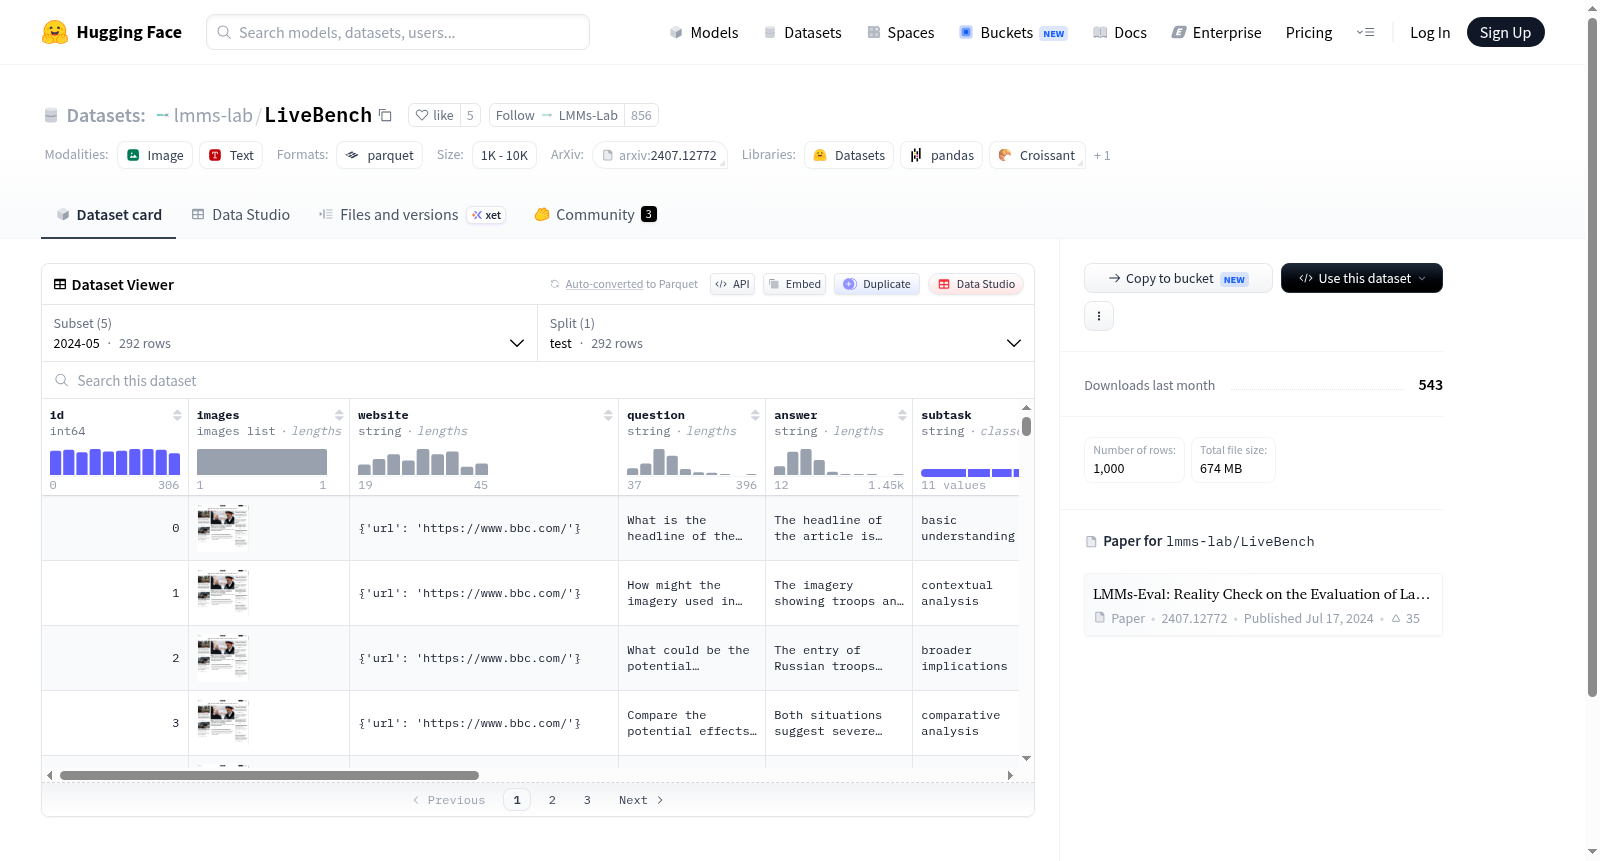Click the like count 5
The width and height of the screenshot is (1600, 861).
pos(470,115)
